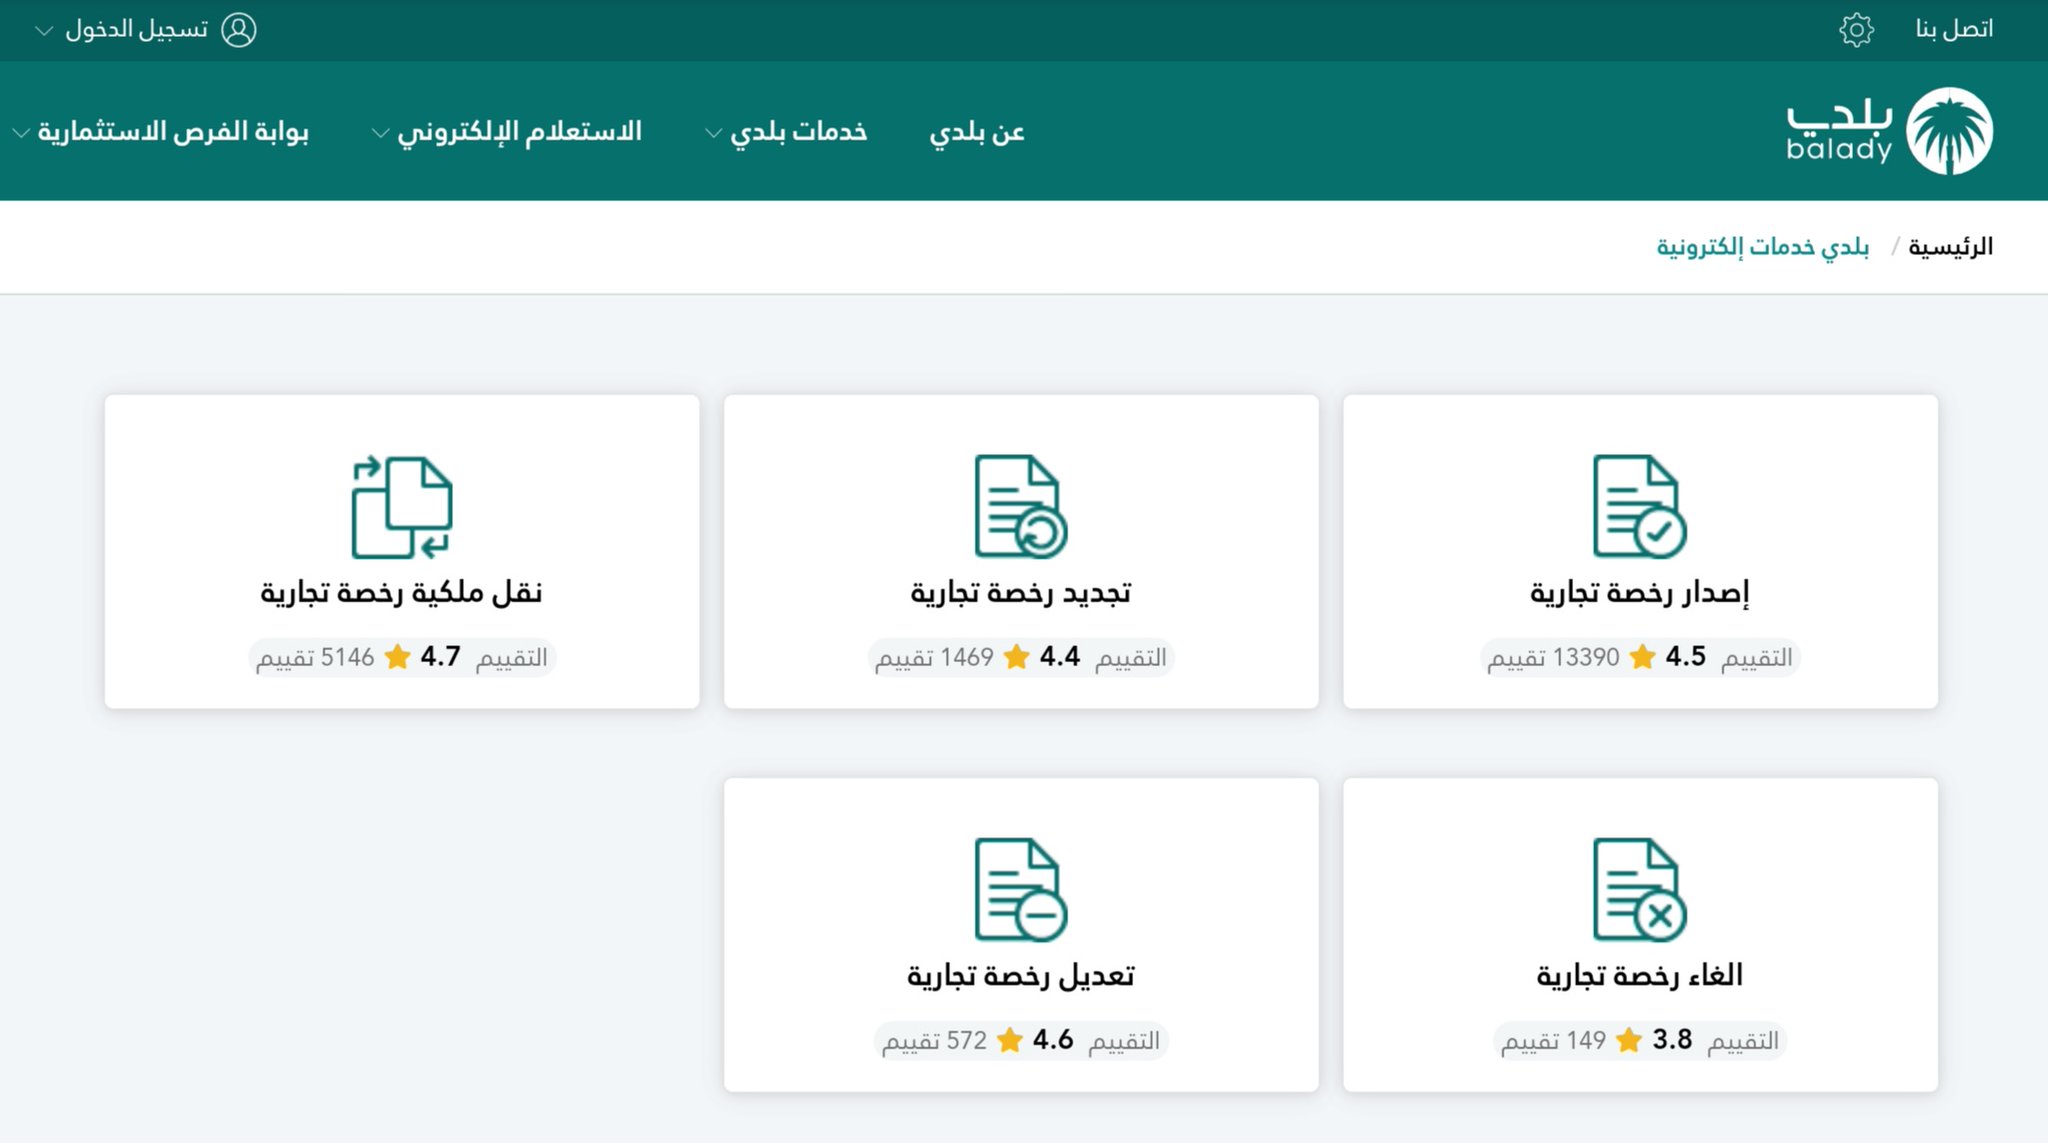Go to الرئيسية breadcrumb home link
Image resolution: width=2048 pixels, height=1143 pixels.
tap(1950, 247)
